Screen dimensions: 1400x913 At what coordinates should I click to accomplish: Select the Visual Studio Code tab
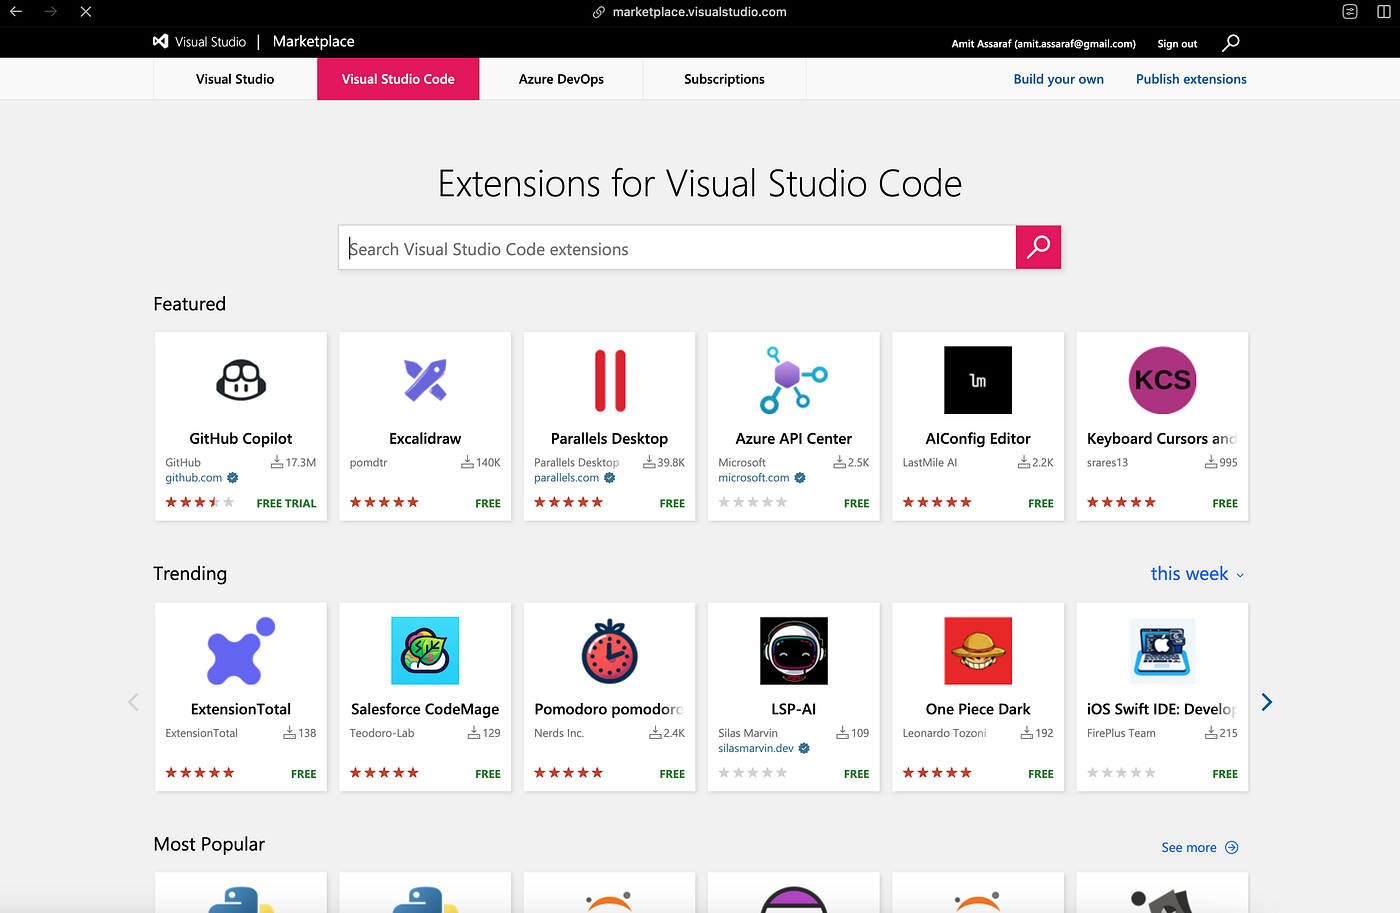point(398,79)
